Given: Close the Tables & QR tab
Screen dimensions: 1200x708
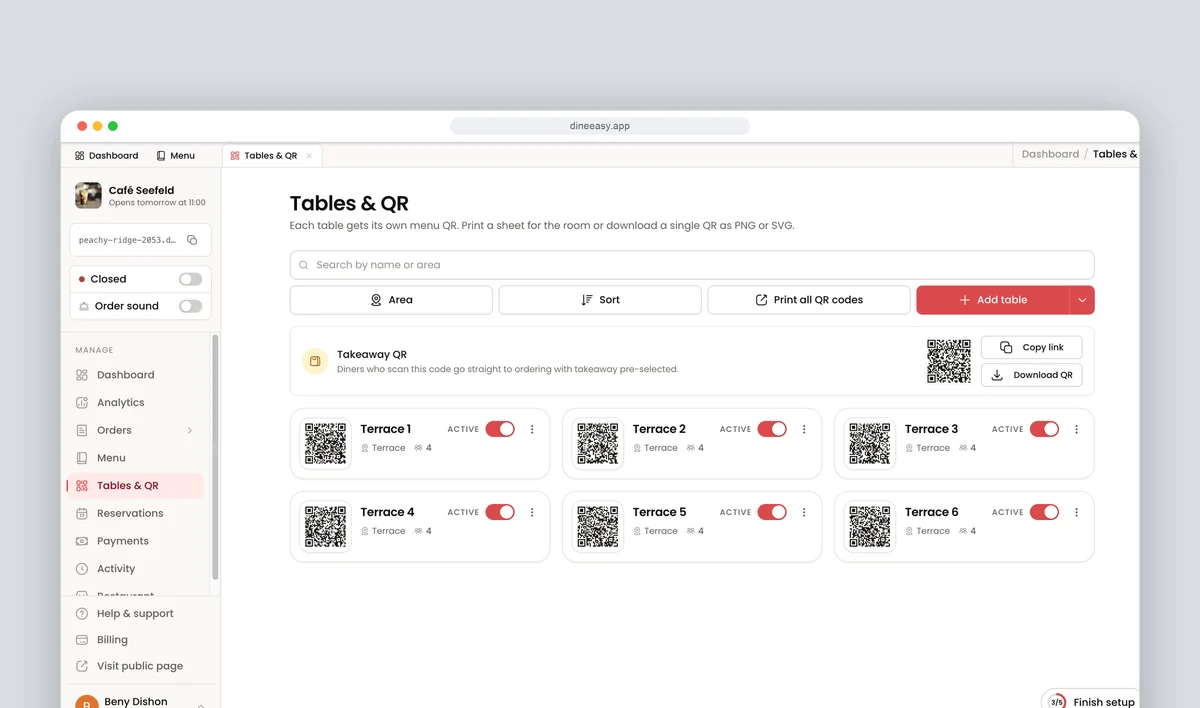Looking at the screenshot, I should click(x=309, y=156).
